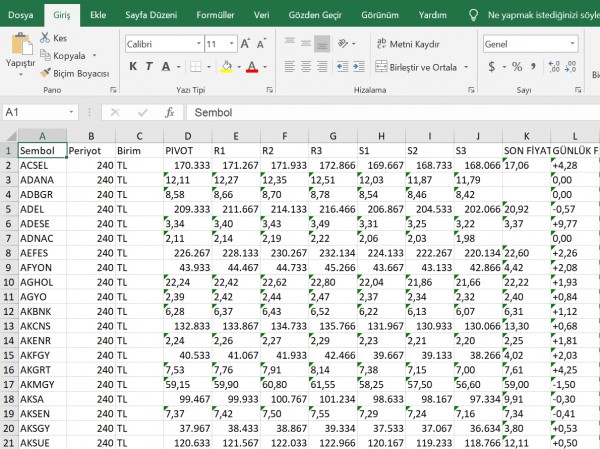Decrease decimal places icon
Screen dimensions: 600x449
[570, 67]
